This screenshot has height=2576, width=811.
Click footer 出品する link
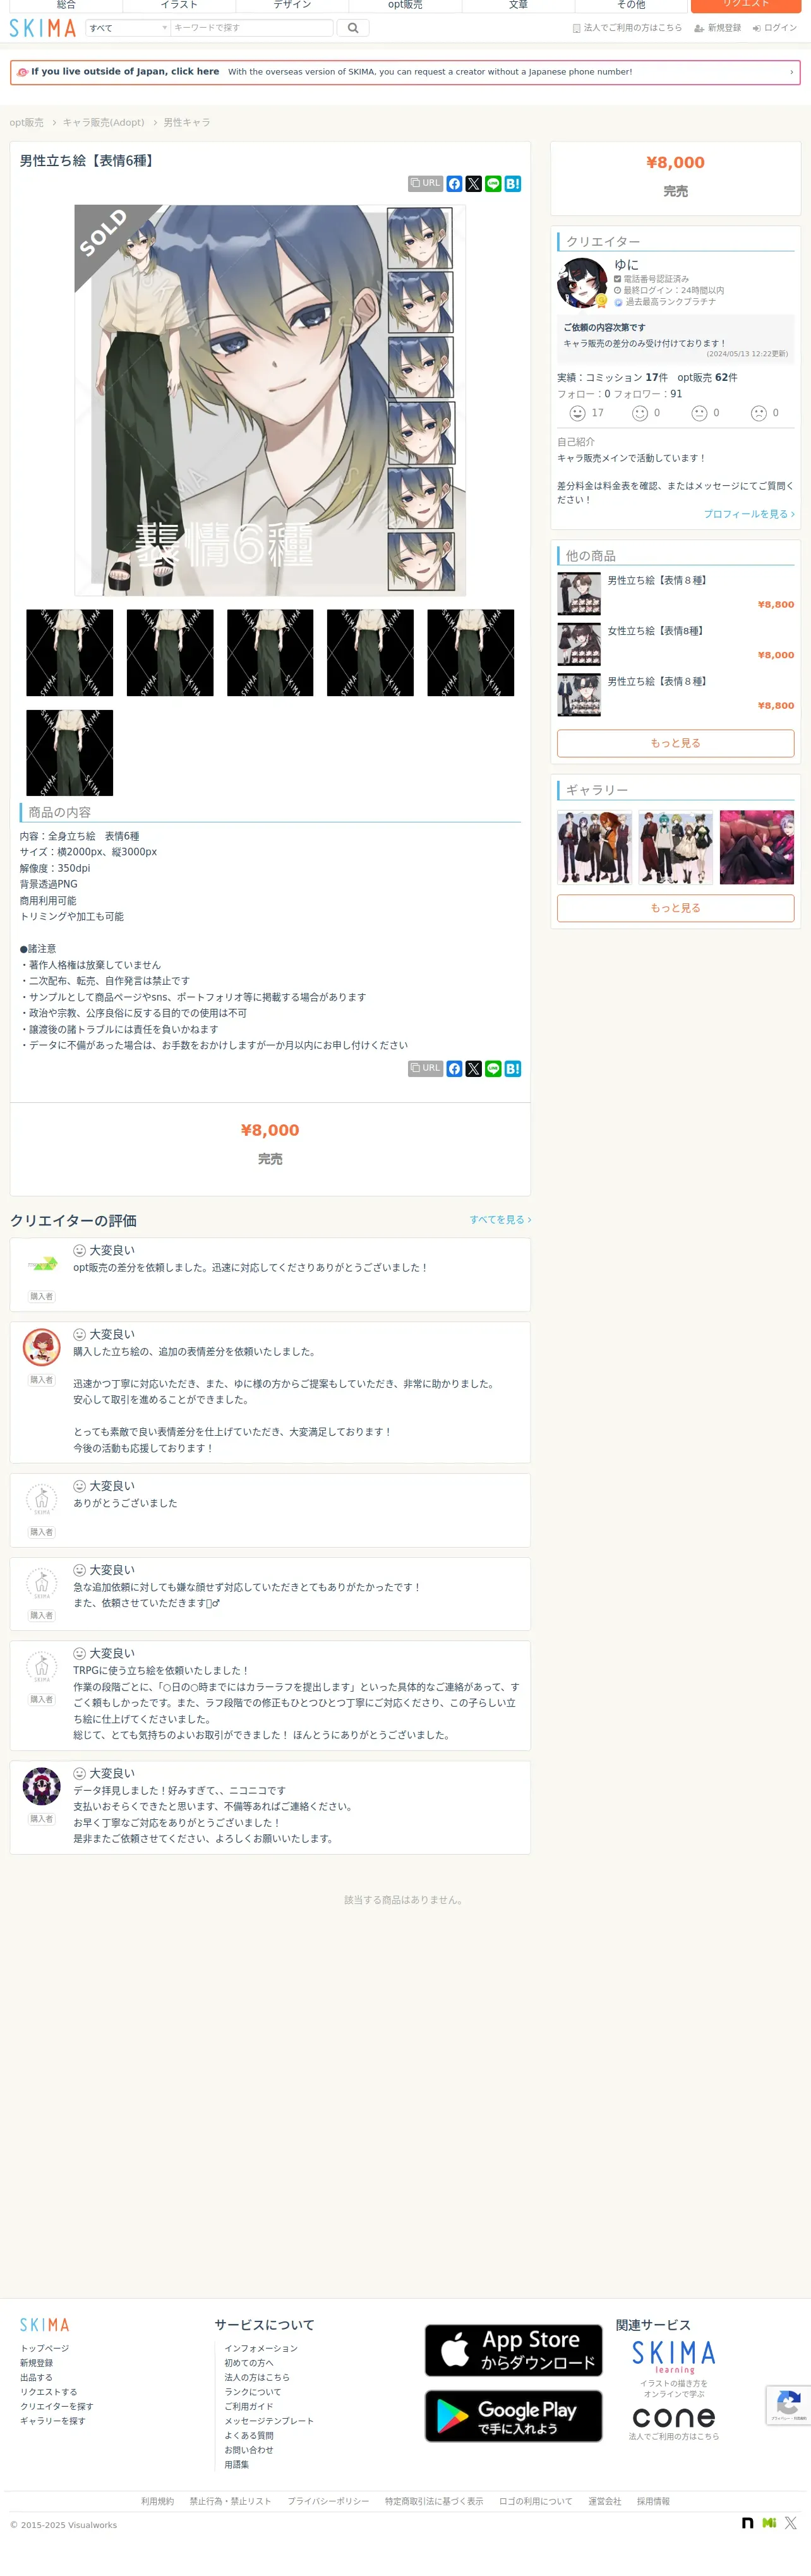(x=36, y=2378)
